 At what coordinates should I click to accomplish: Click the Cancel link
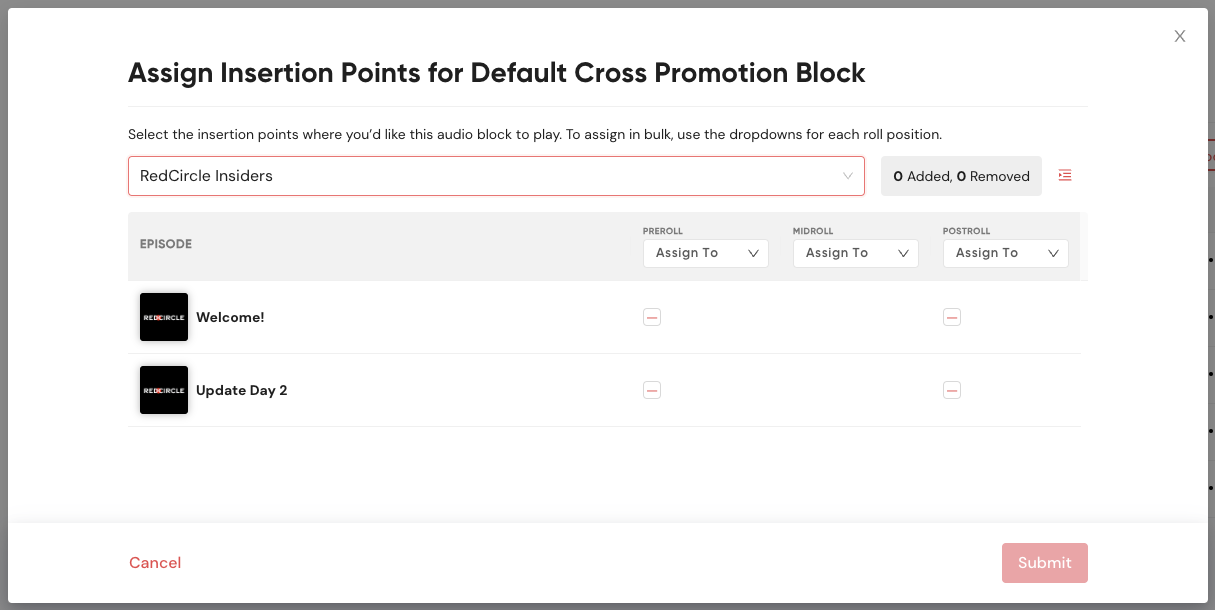point(155,563)
